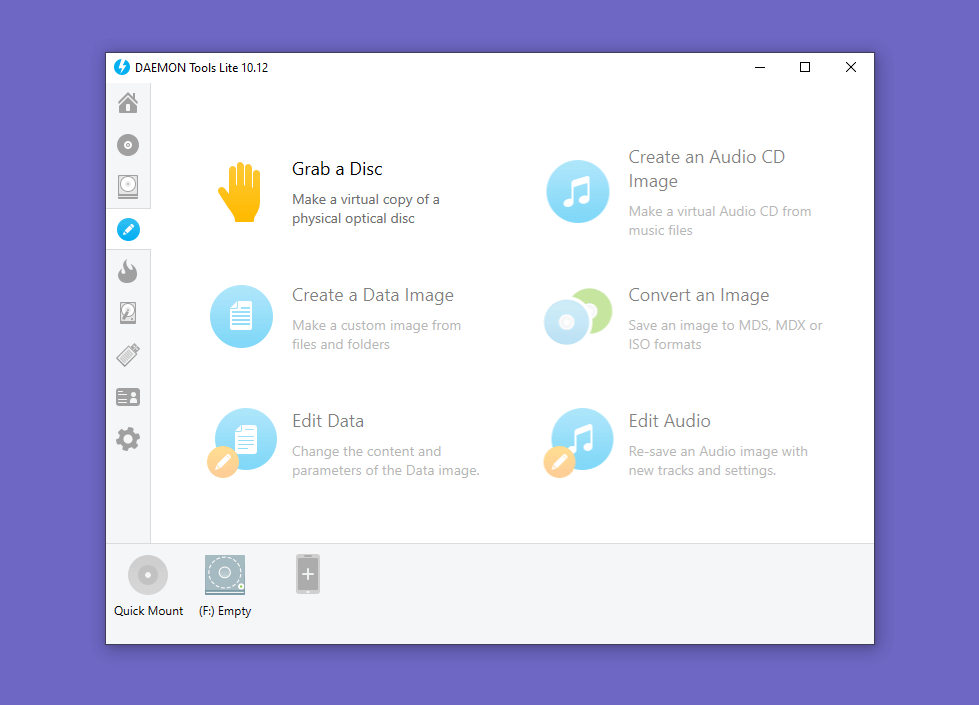Screen dimensions: 979x705
Task: Click the DAEMON Tools Lite 10.12 title text
Action: tap(202, 67)
